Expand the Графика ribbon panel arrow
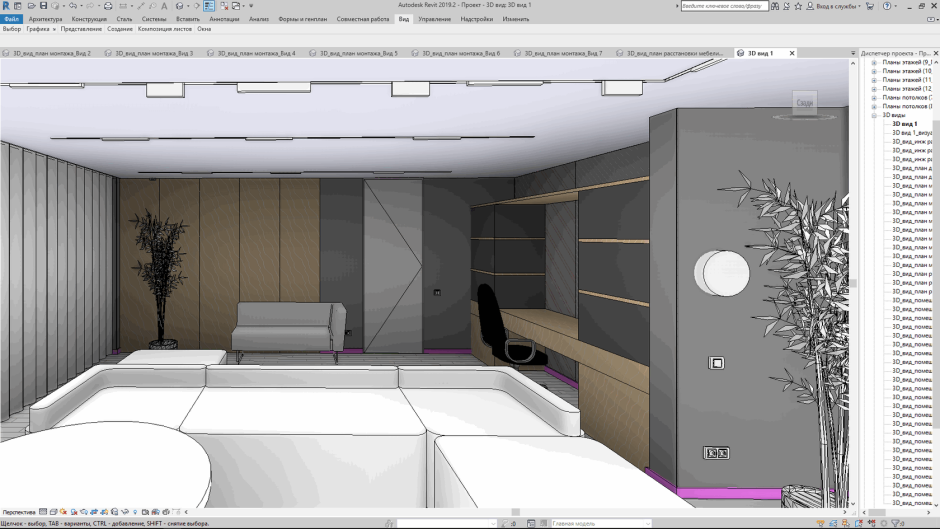The height and width of the screenshot is (529, 940). [56, 29]
